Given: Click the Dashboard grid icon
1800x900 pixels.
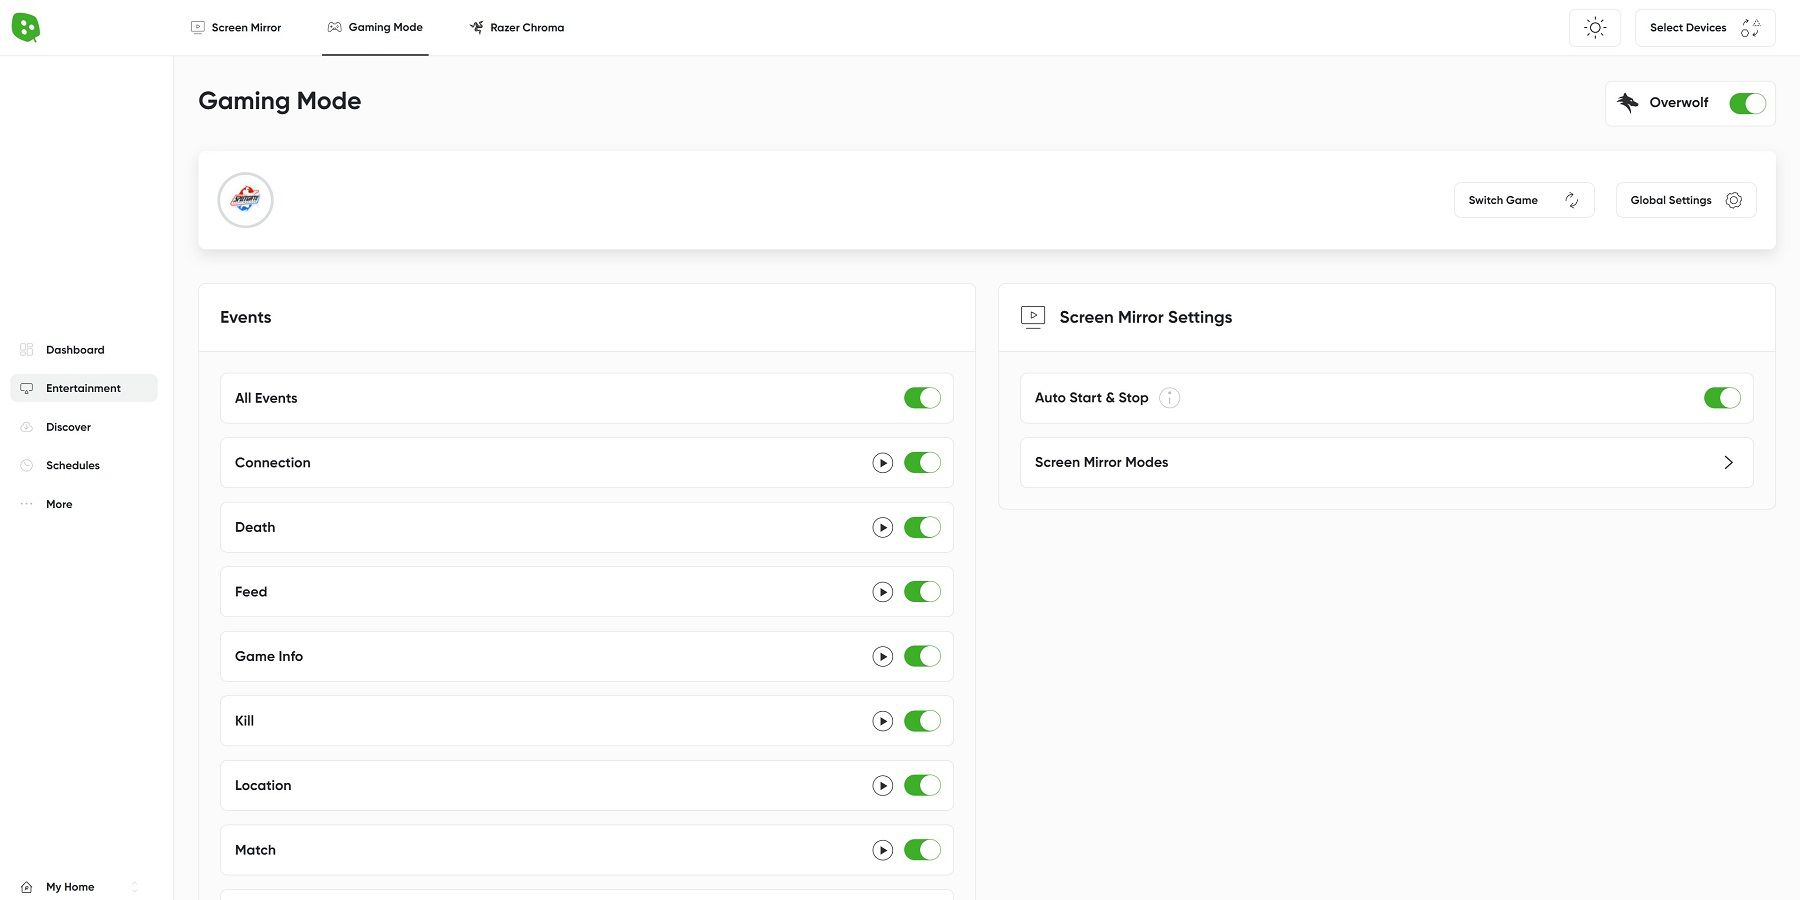Looking at the screenshot, I should point(27,350).
